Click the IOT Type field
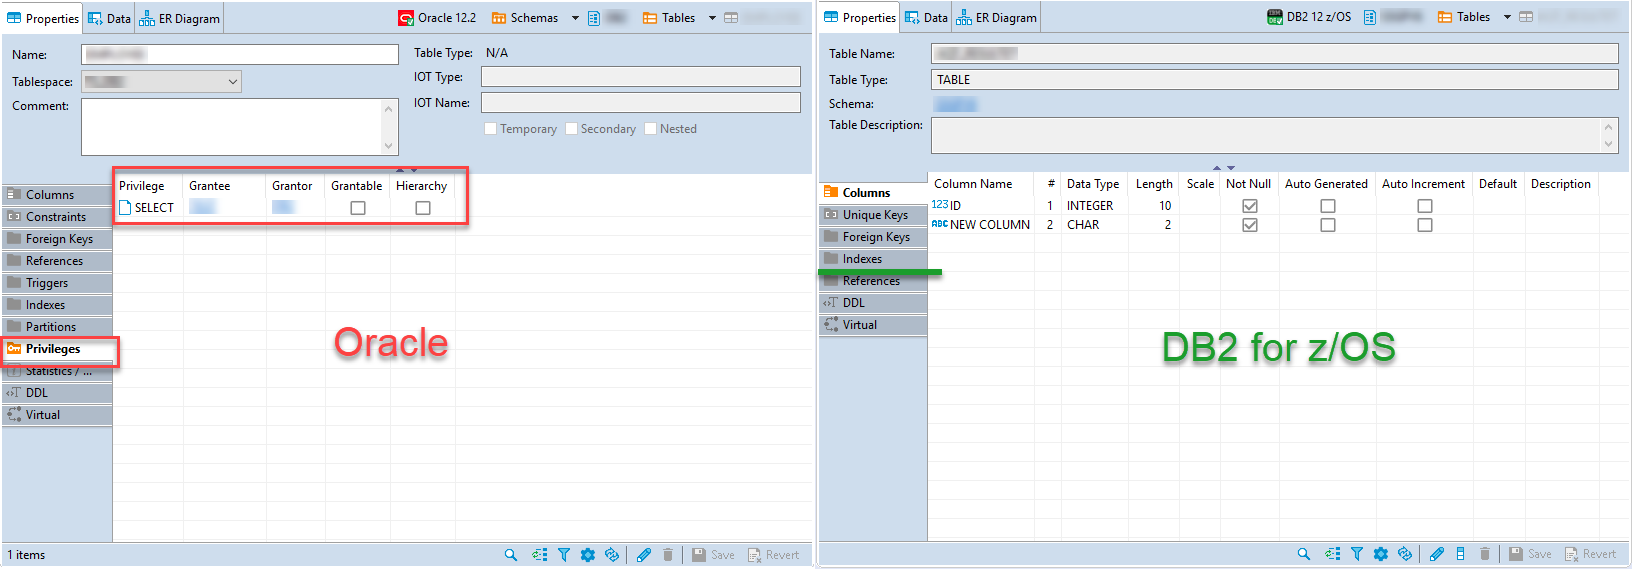 pos(641,77)
